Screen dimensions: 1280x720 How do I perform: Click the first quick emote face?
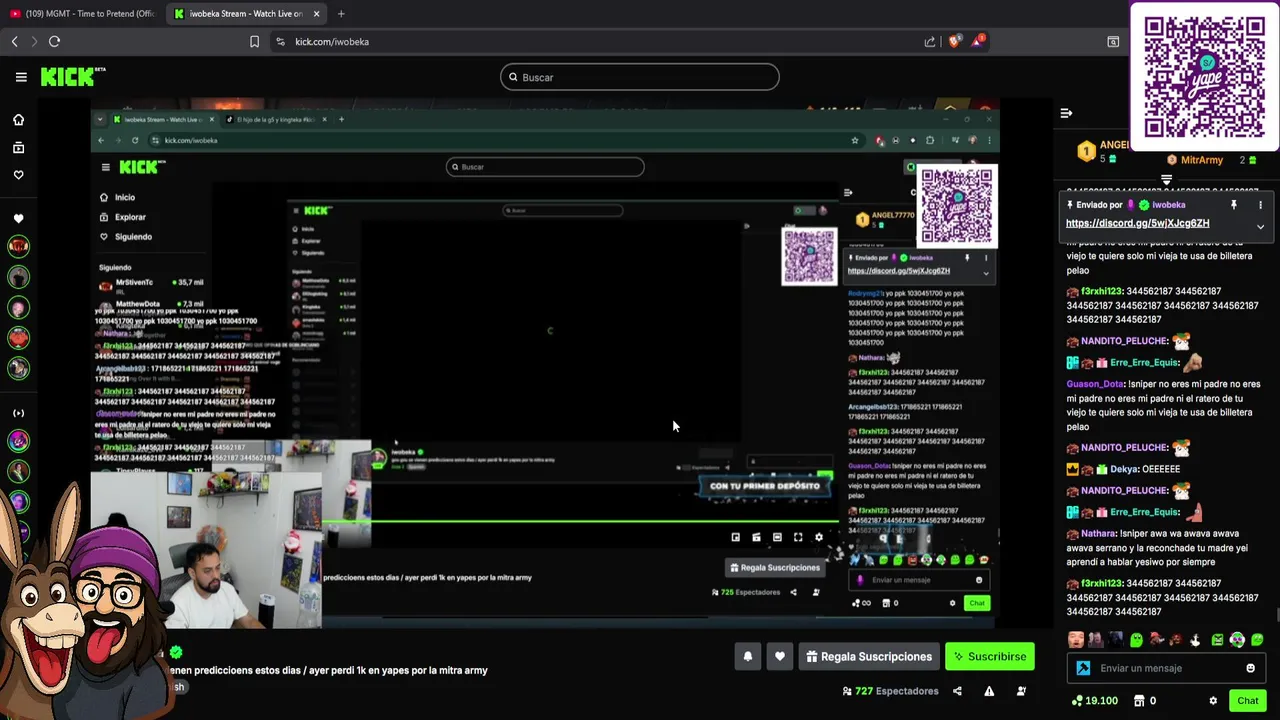(x=1075, y=640)
